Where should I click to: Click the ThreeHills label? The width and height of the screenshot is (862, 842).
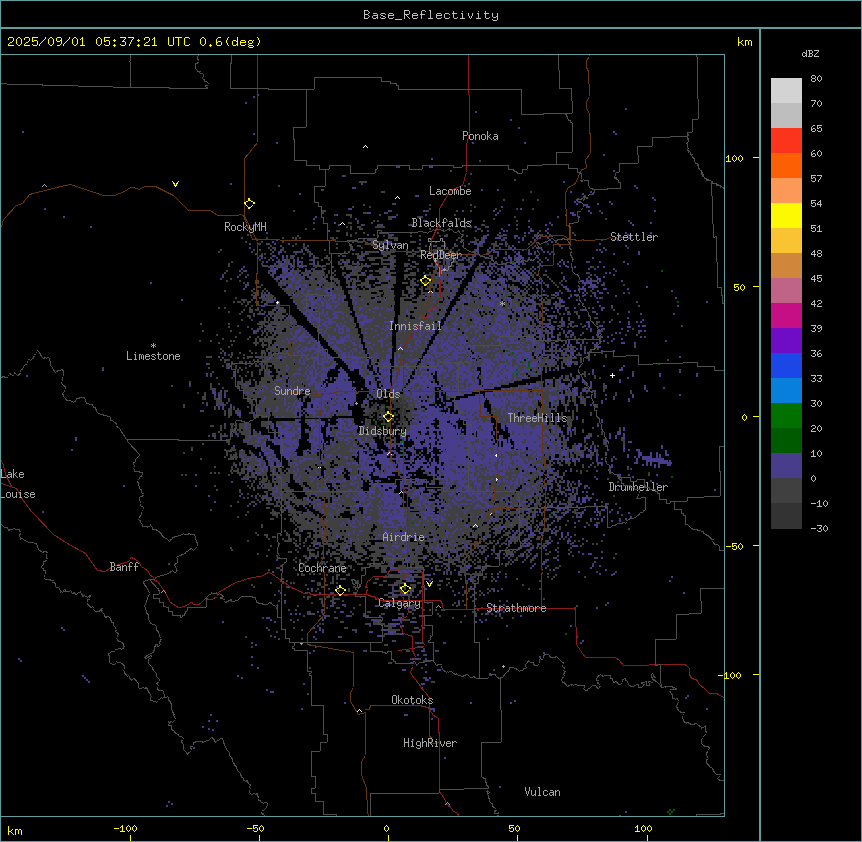537,418
